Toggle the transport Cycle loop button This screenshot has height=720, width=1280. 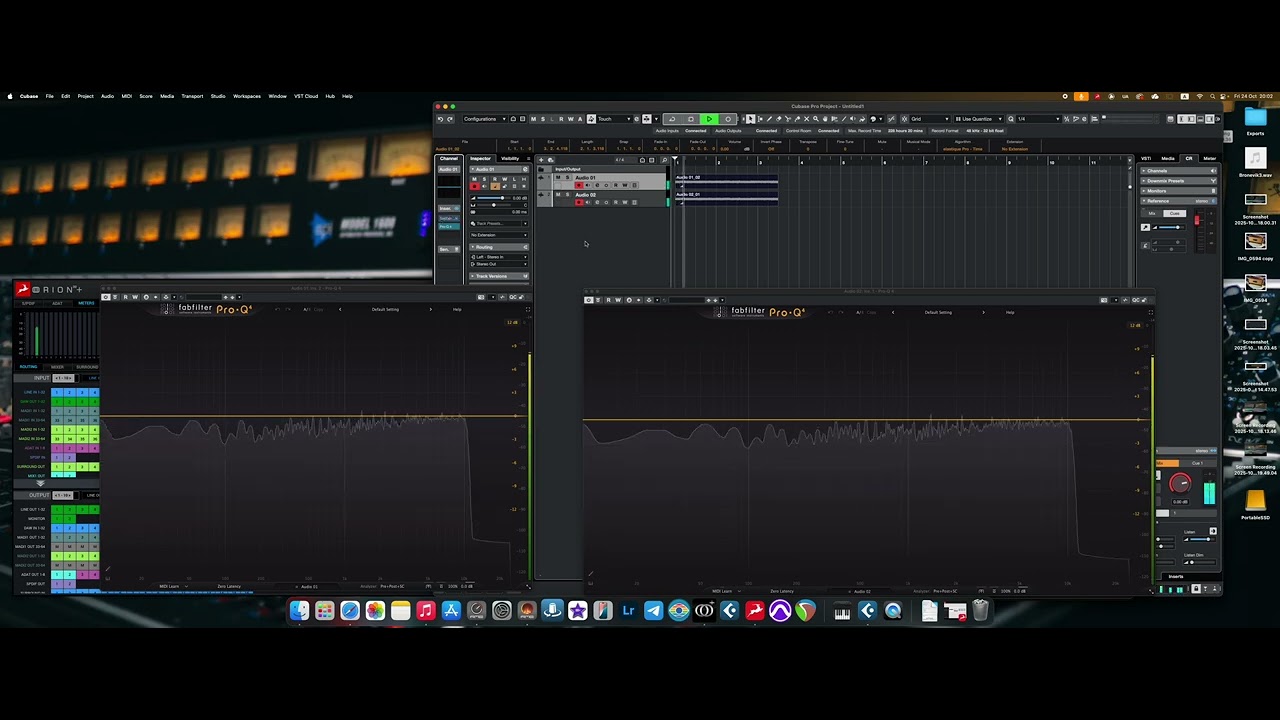click(672, 119)
